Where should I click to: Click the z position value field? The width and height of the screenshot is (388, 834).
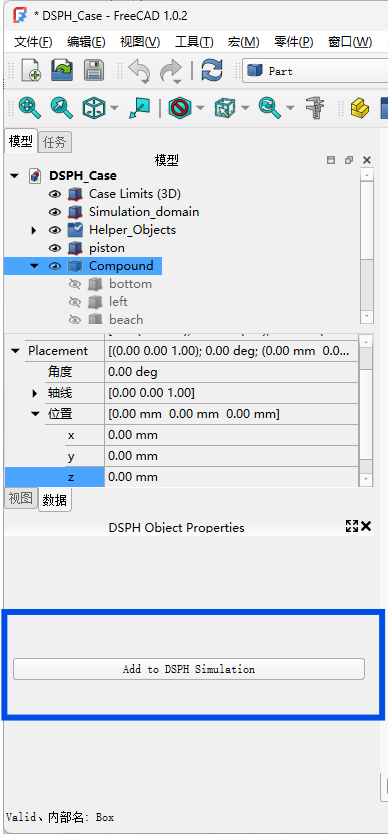click(x=232, y=477)
